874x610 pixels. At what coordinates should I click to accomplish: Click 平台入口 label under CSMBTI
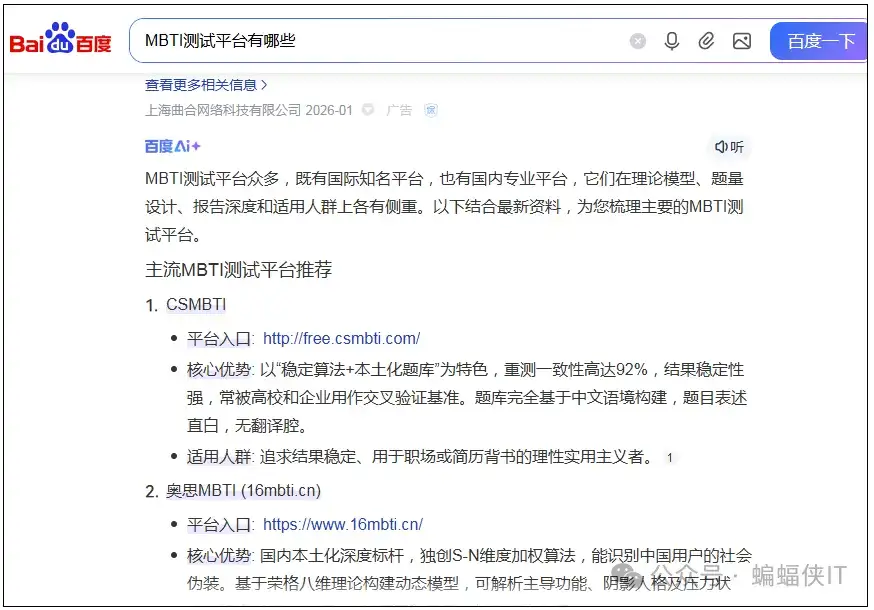point(219,338)
